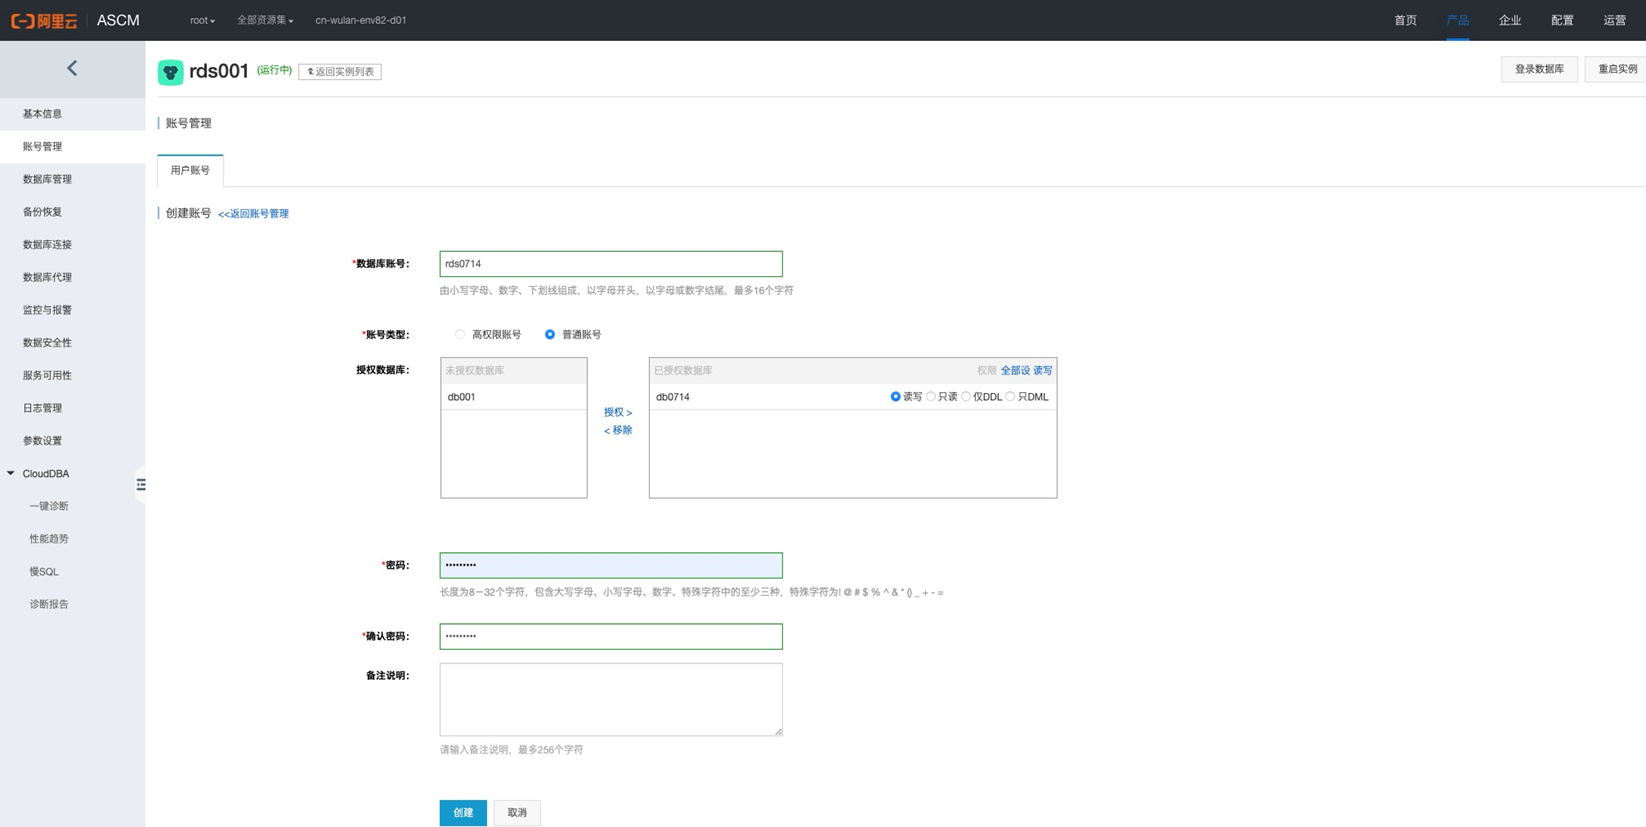Open the root user dropdown
This screenshot has width=1646, height=827.
click(202, 20)
